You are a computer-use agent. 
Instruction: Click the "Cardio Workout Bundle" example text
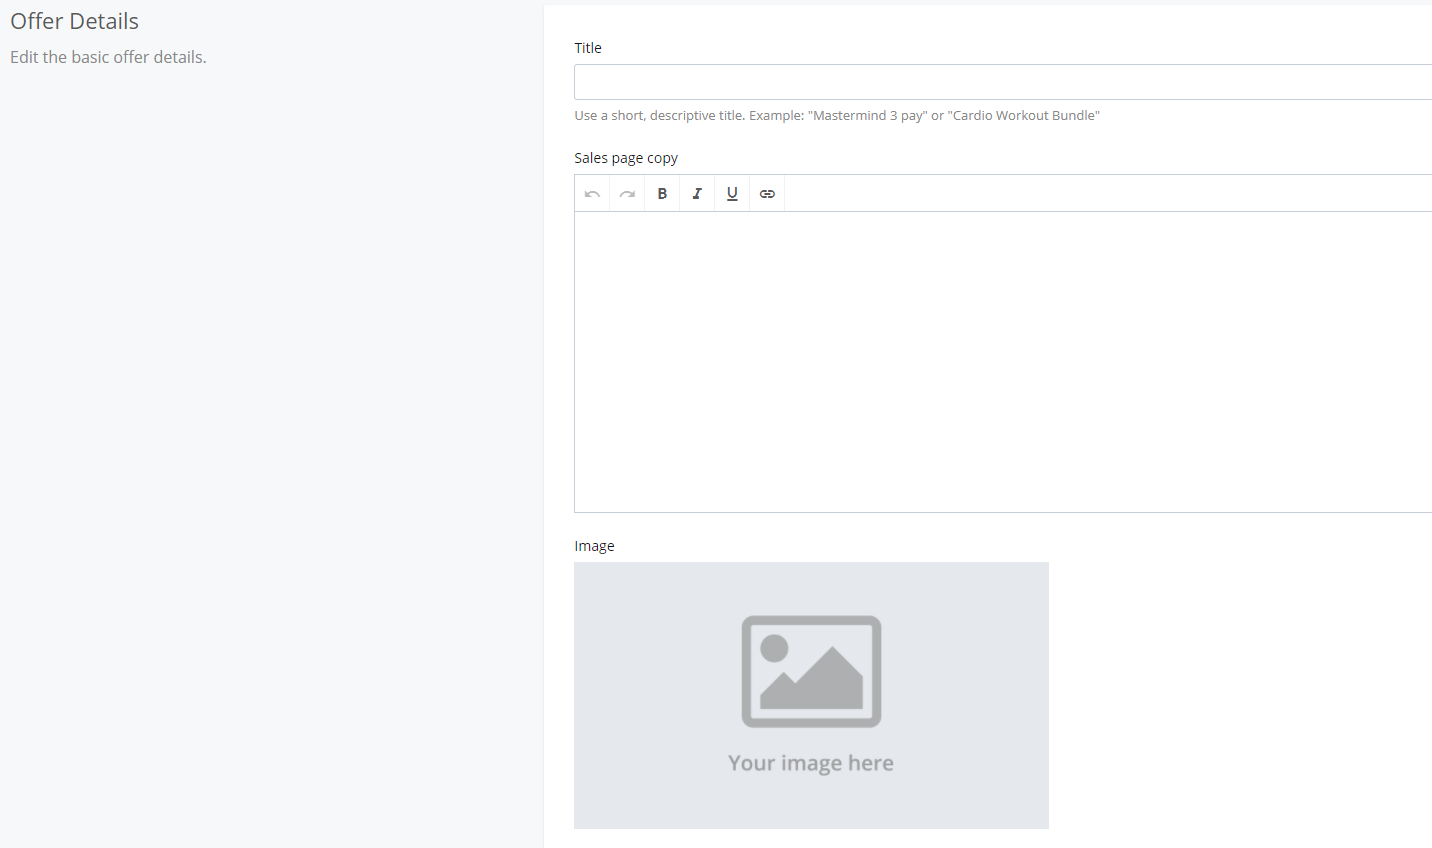click(x=1023, y=116)
